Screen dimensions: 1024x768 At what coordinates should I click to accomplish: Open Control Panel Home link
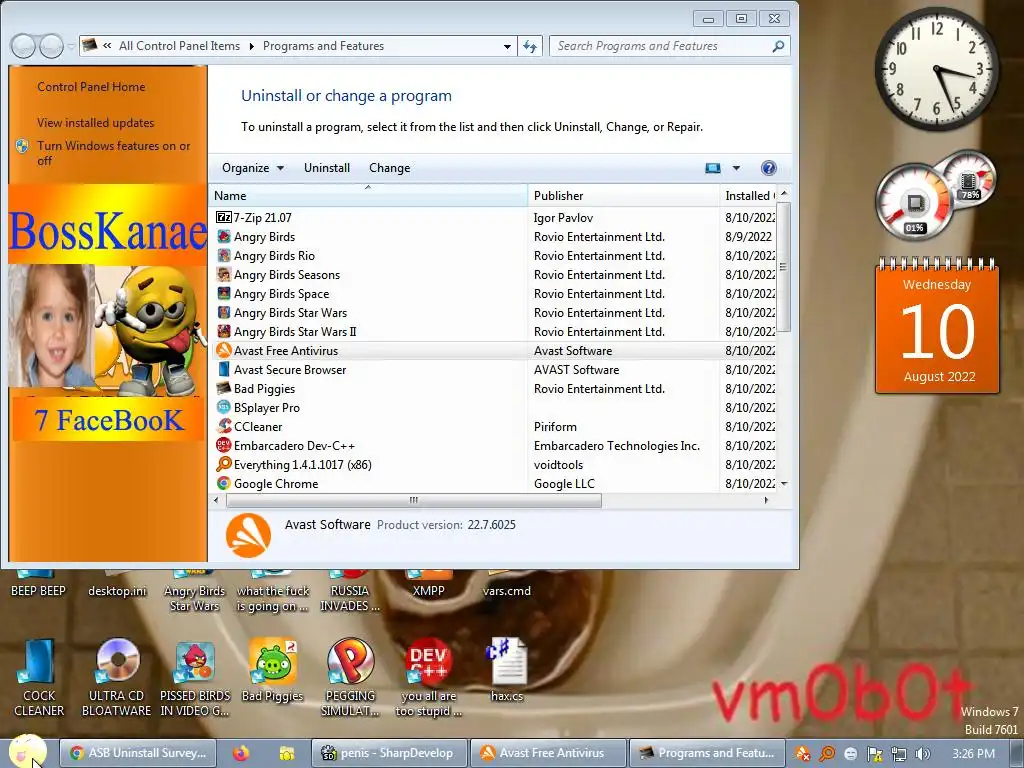coord(91,87)
